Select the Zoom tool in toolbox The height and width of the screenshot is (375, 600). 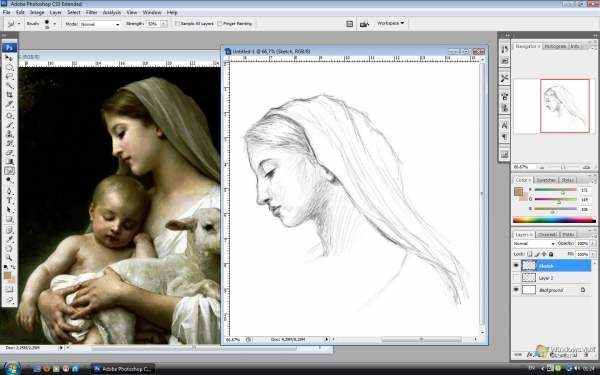click(9, 258)
